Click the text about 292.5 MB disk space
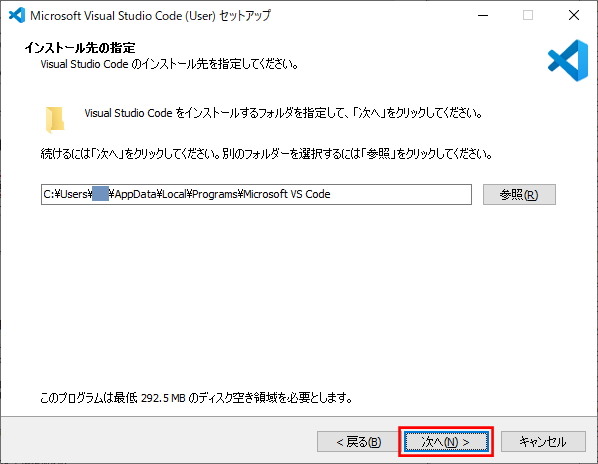 pyautogui.click(x=196, y=398)
